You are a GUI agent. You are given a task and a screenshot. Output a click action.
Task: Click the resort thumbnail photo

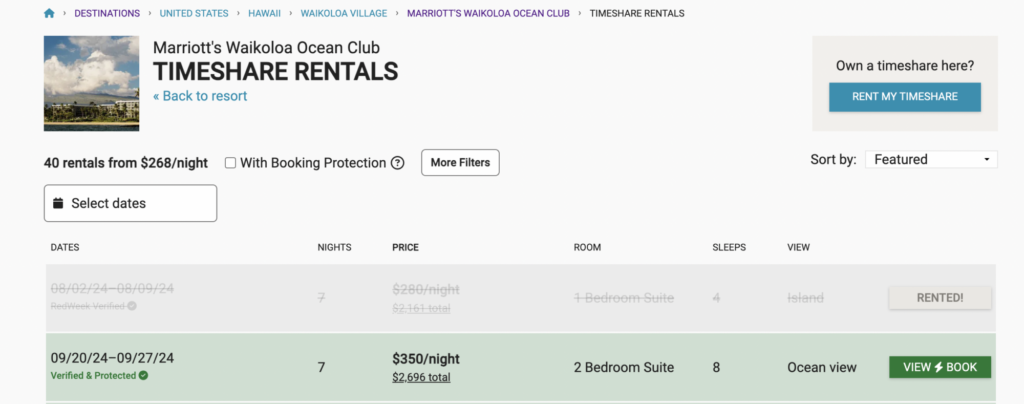click(x=91, y=84)
